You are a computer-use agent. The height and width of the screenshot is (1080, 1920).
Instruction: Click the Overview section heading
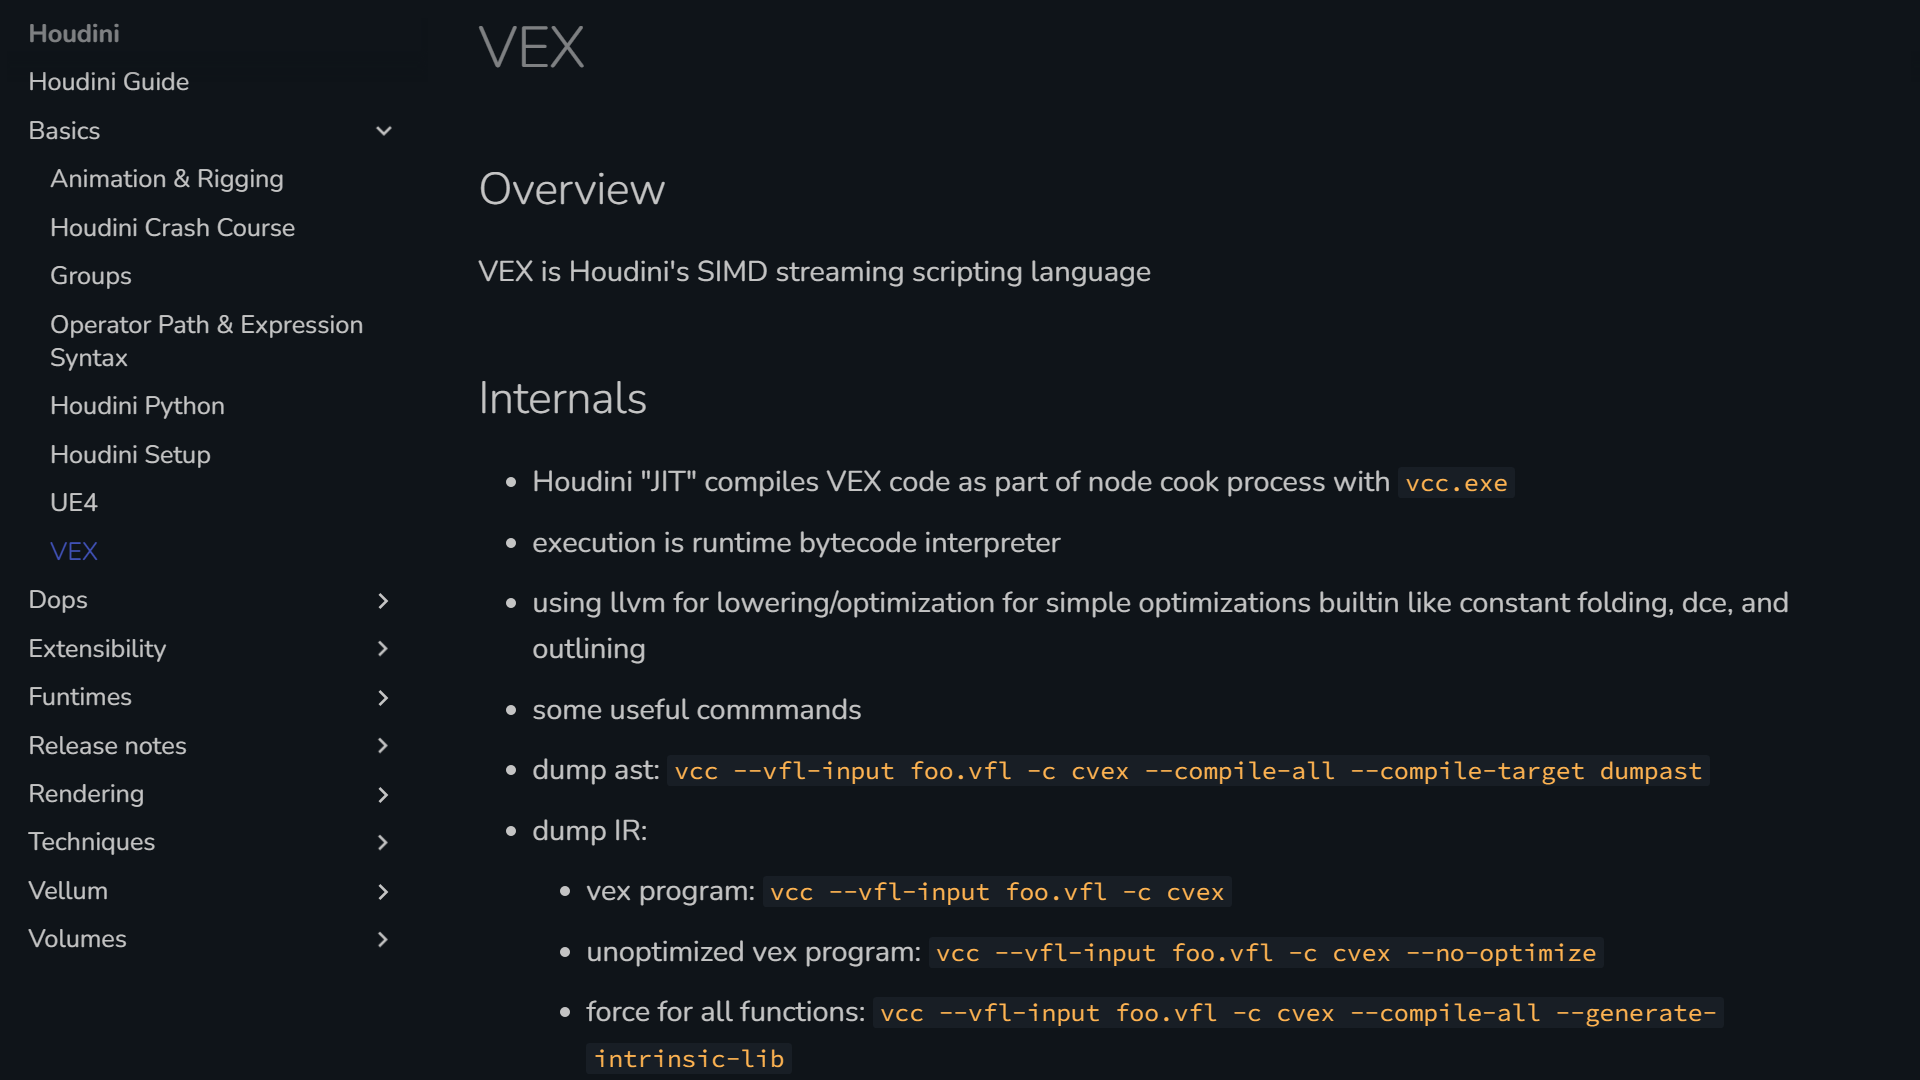pyautogui.click(x=571, y=189)
